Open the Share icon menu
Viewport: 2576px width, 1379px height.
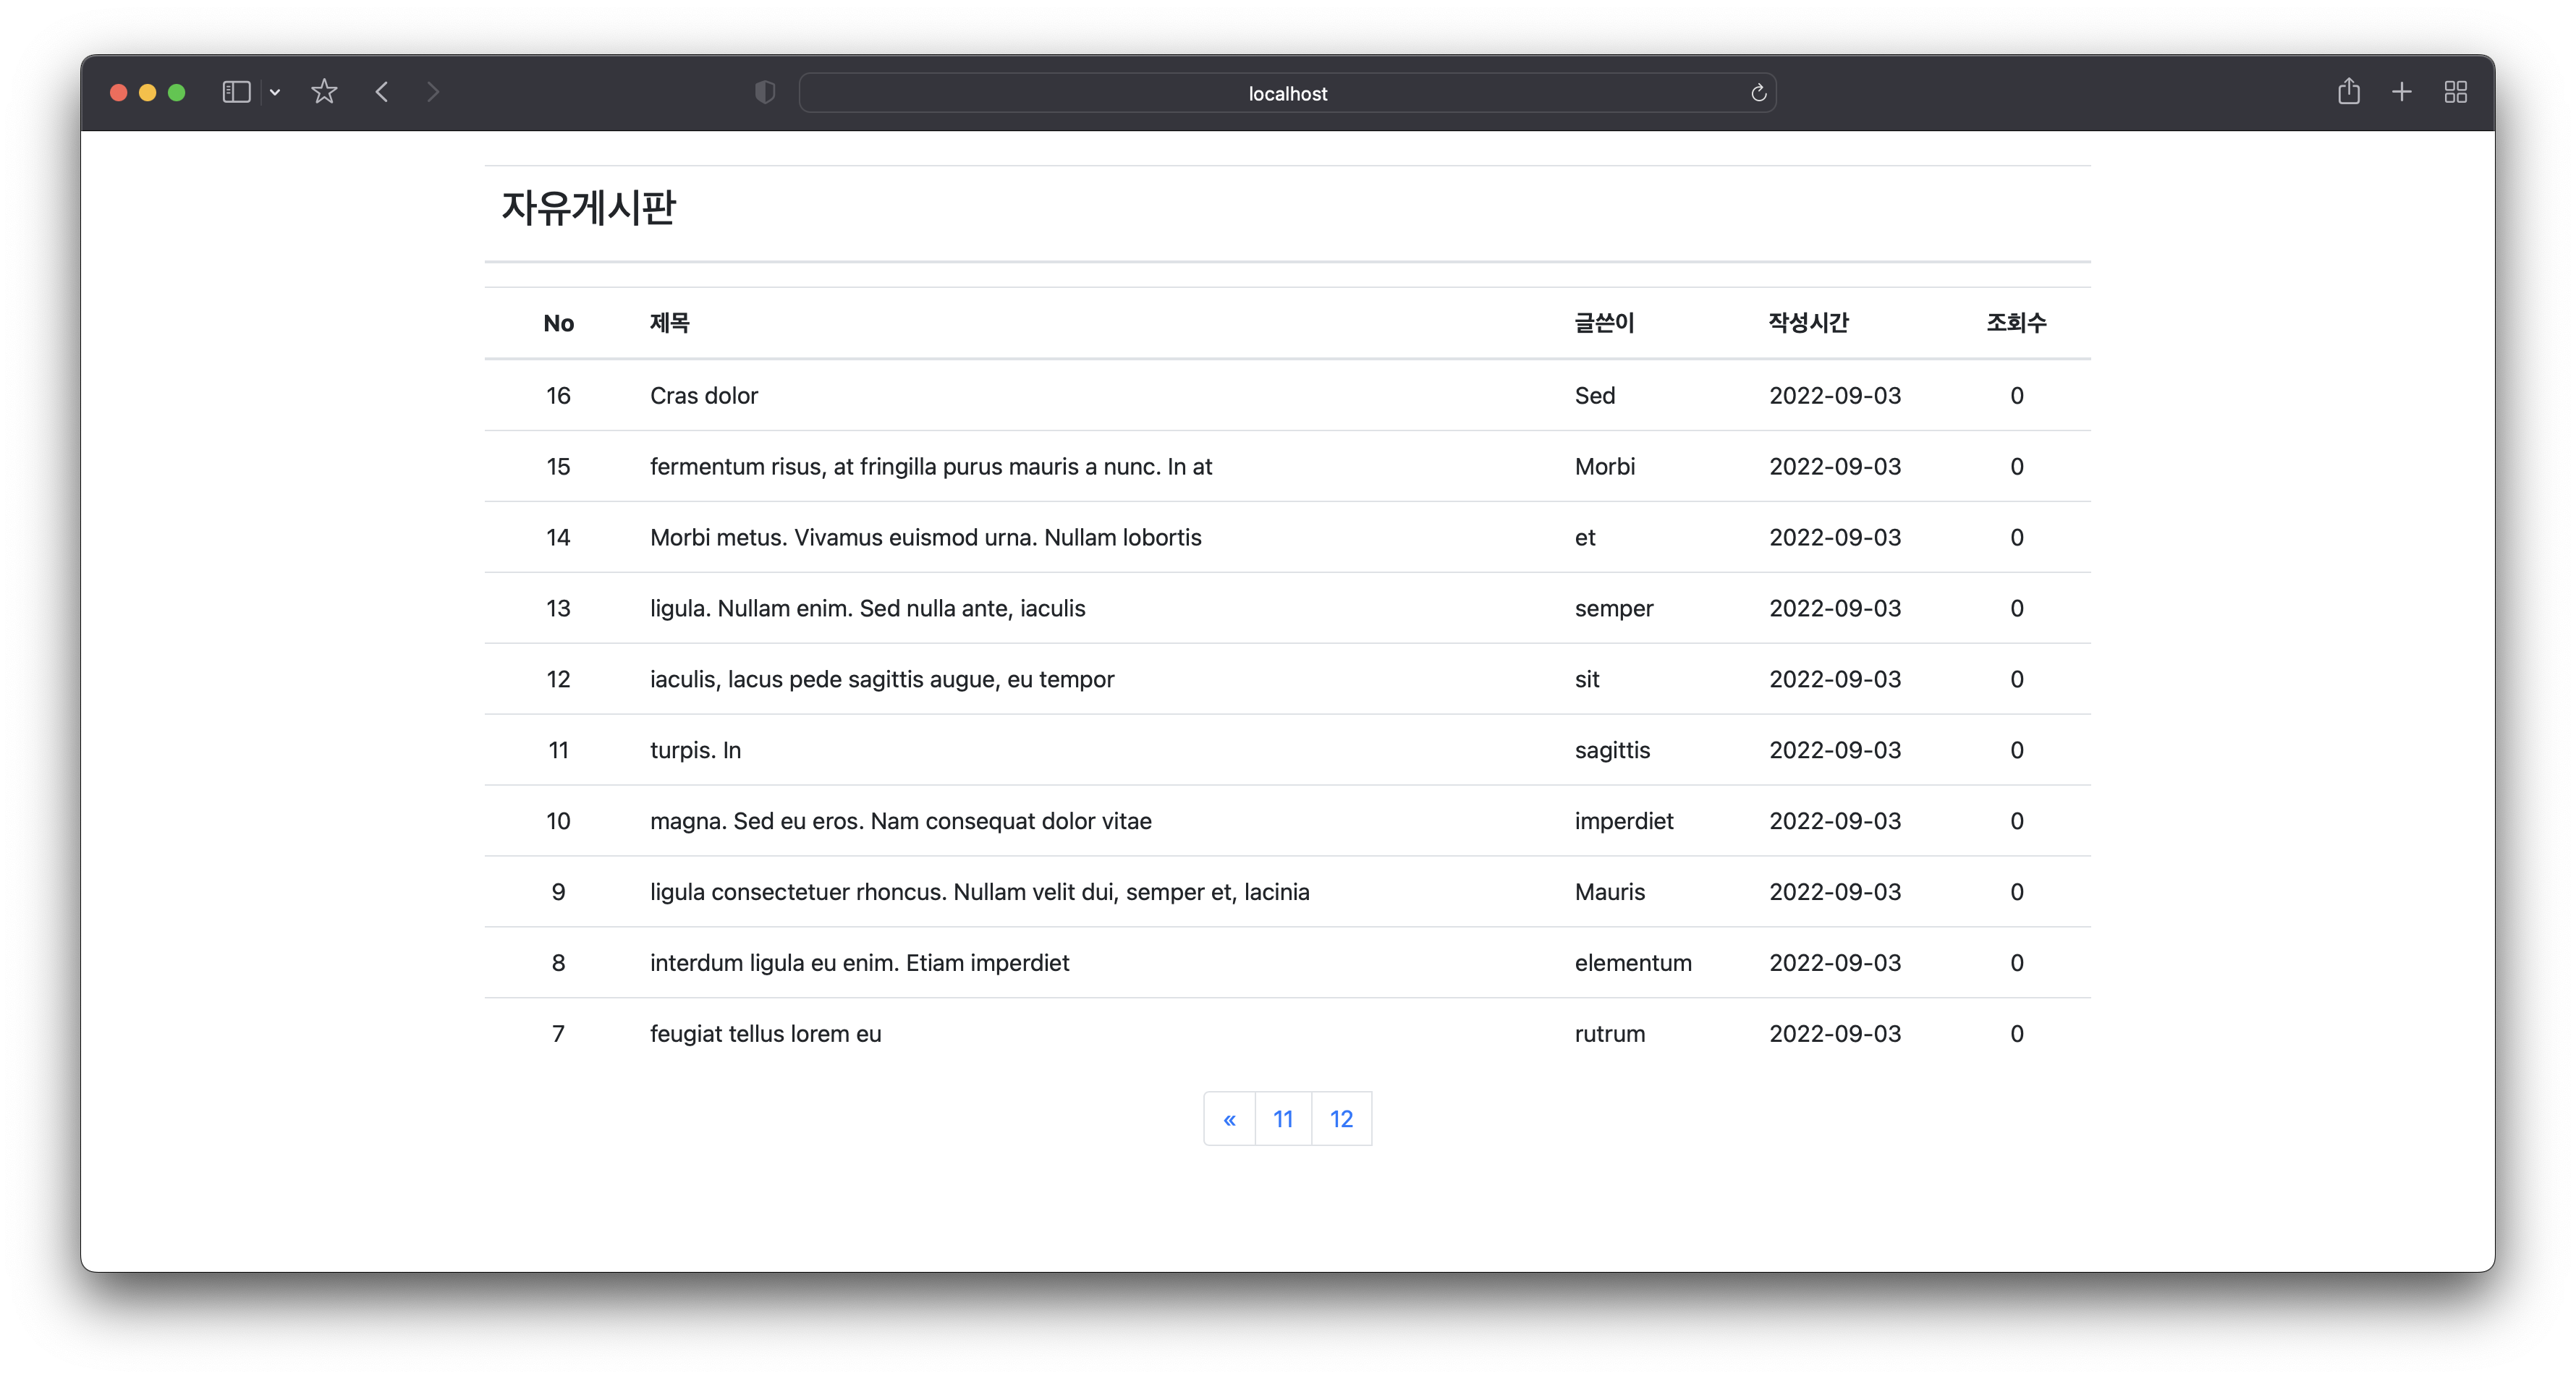pos(2349,92)
